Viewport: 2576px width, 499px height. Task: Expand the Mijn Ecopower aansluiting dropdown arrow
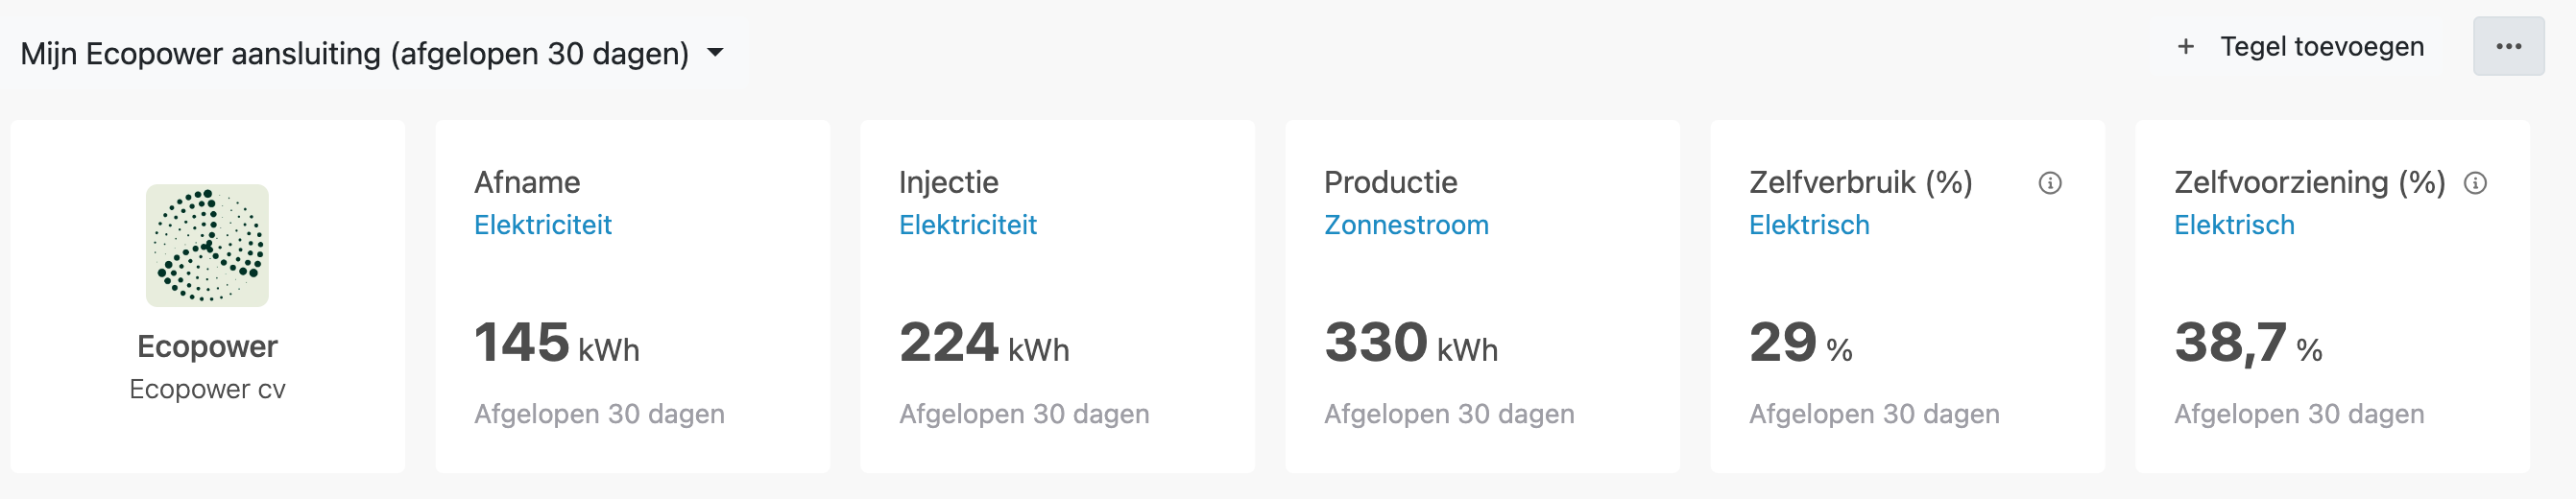click(x=715, y=53)
